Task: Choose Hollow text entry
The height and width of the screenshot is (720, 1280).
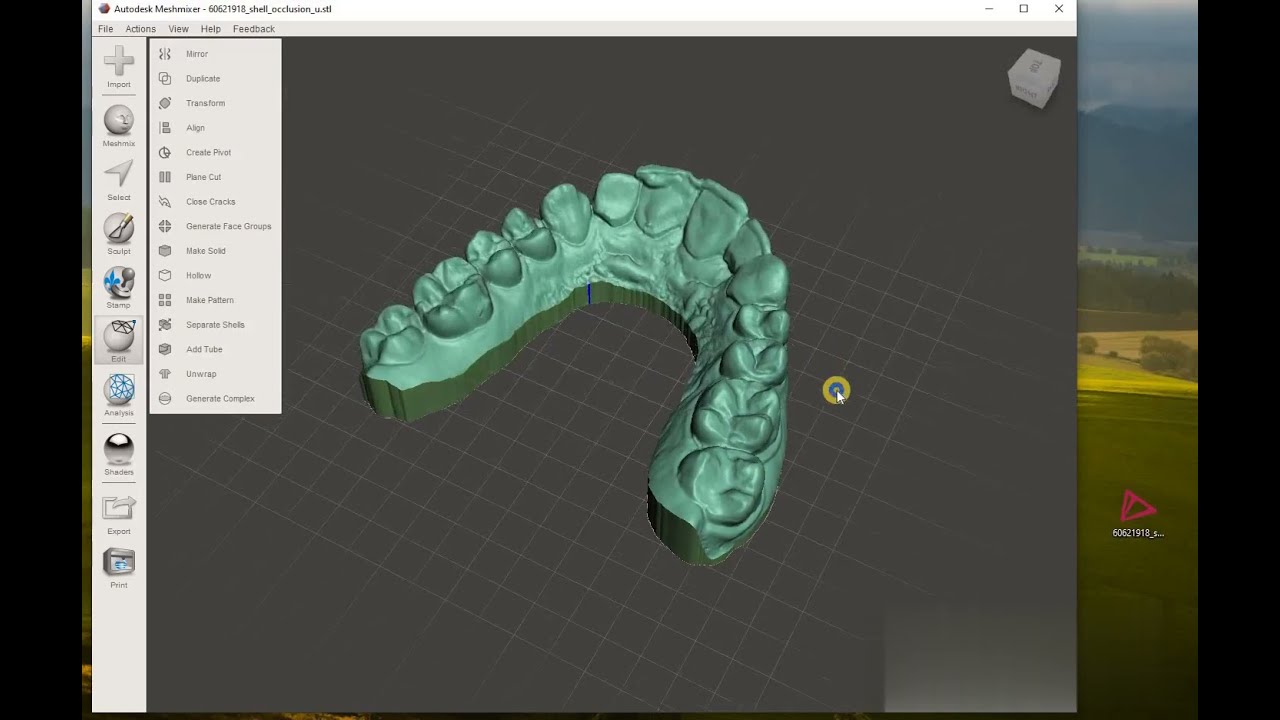Action: (198, 275)
